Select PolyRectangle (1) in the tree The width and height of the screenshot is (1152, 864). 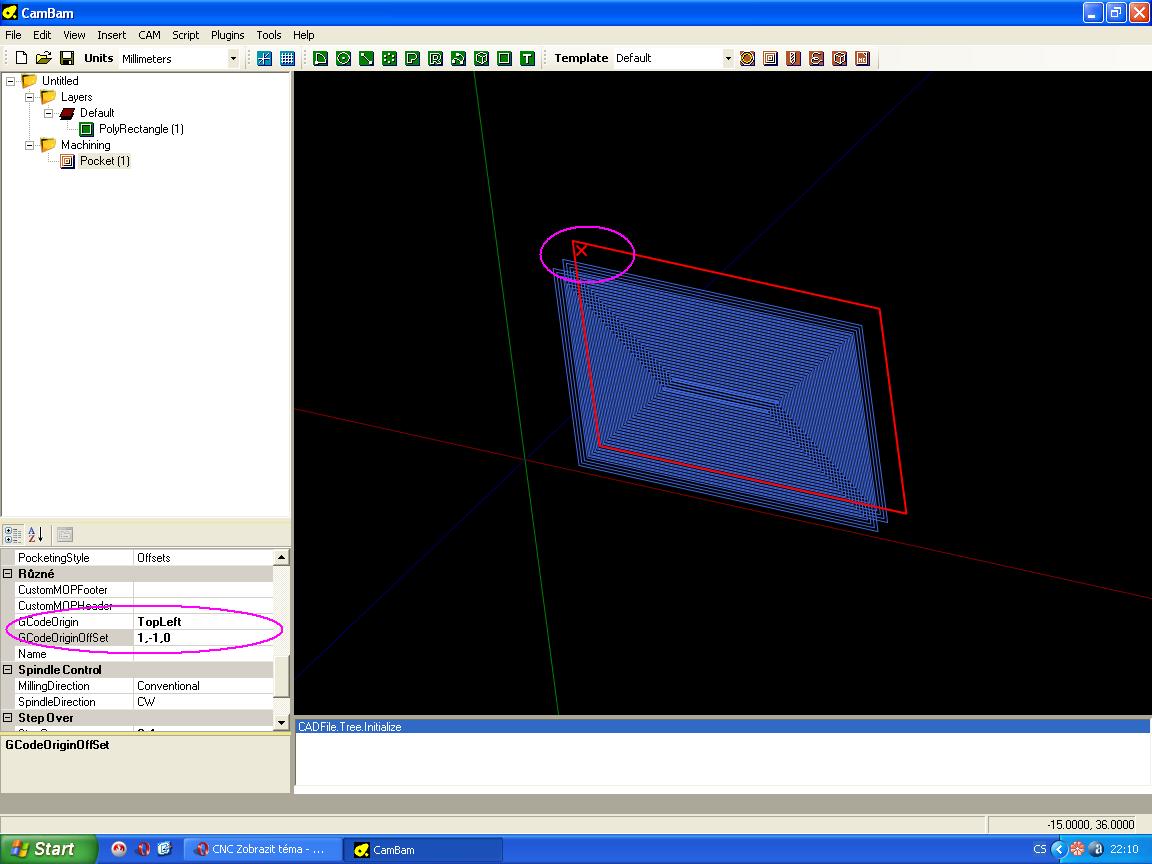pyautogui.click(x=141, y=129)
